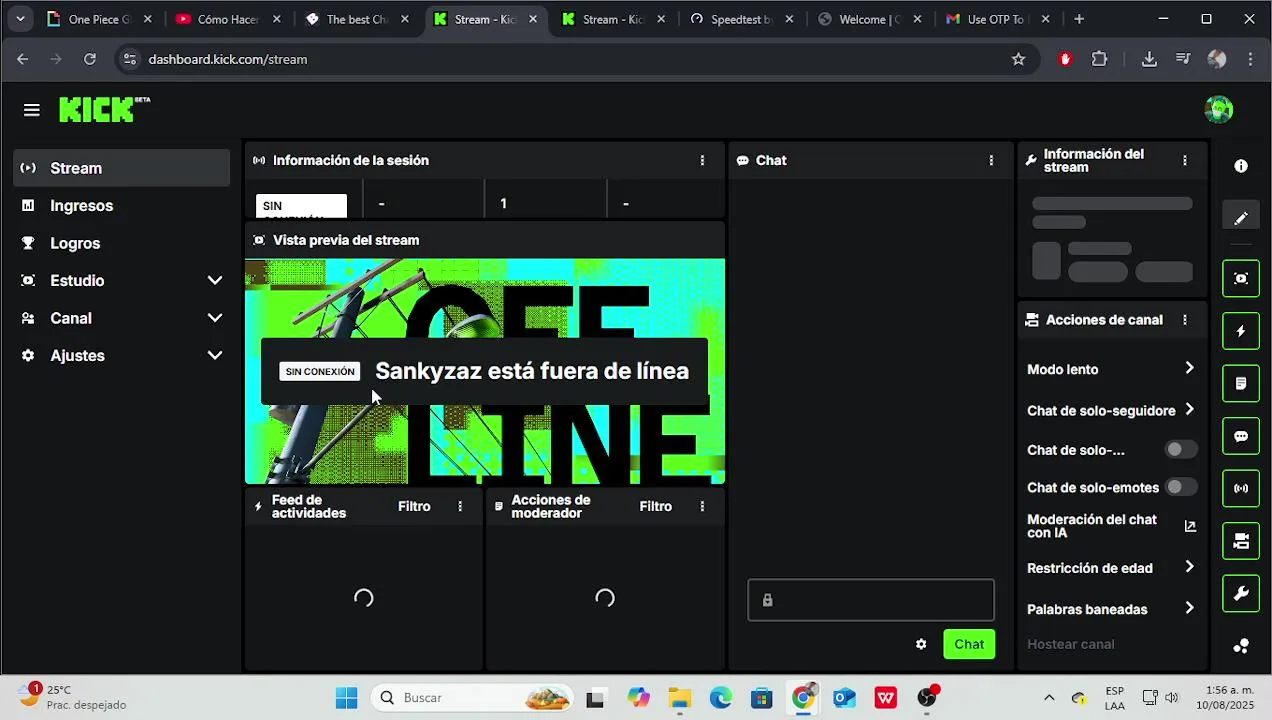Click 'Sankyzaz está fuera de línea' text

(x=532, y=371)
